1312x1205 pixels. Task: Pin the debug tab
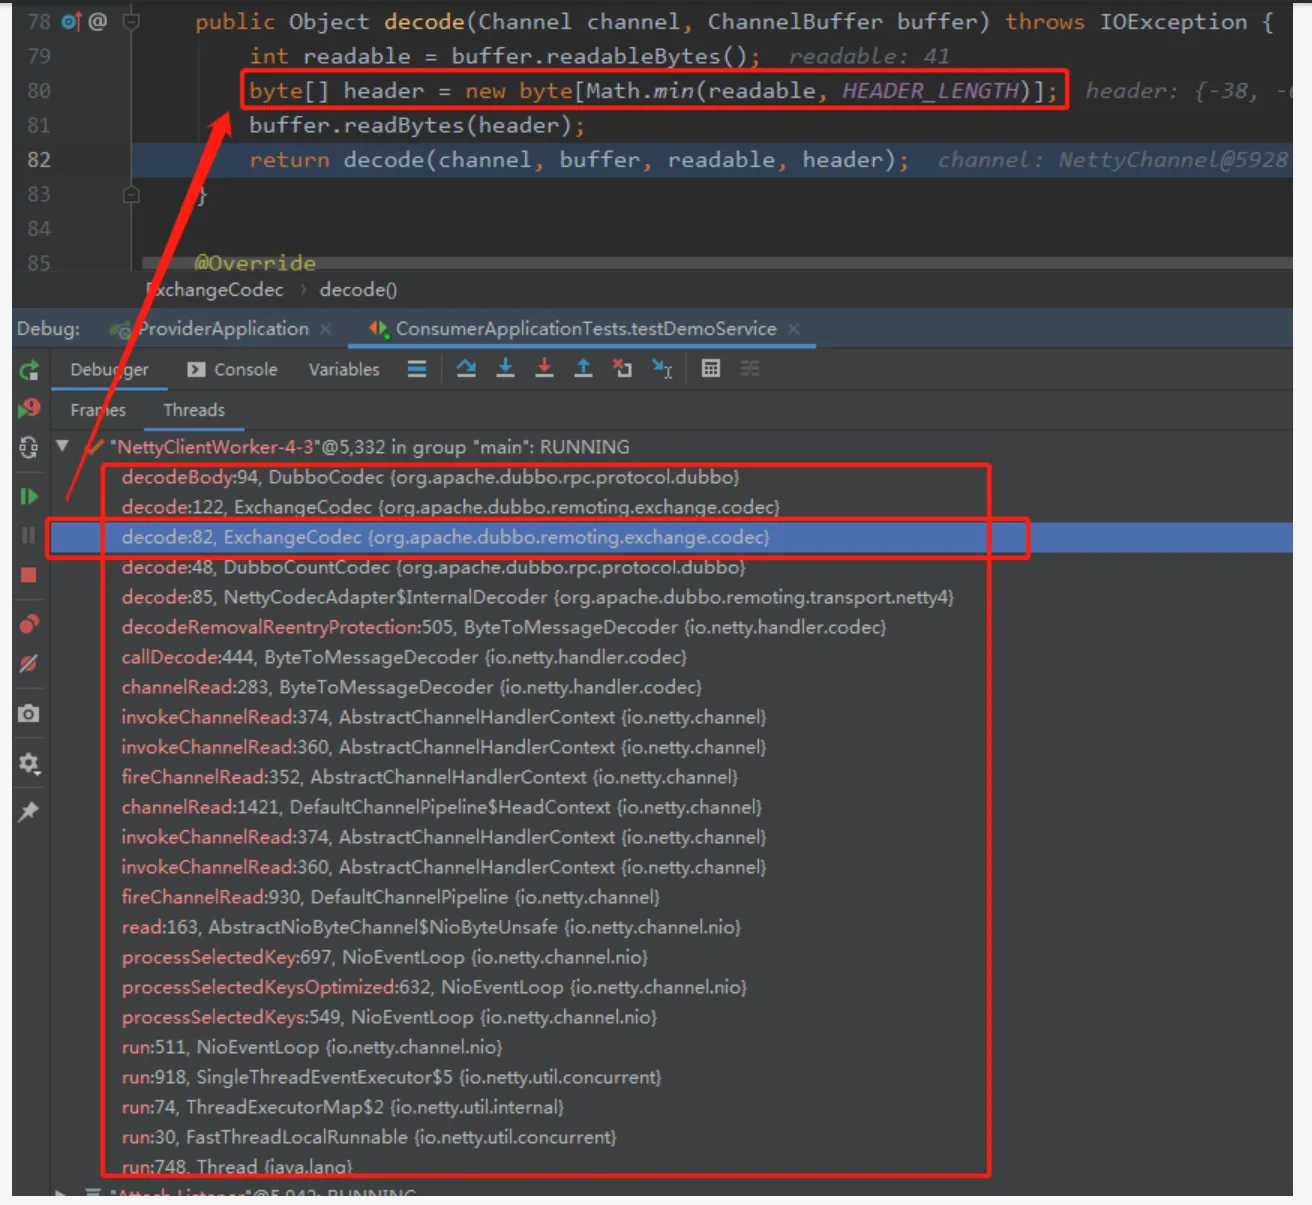pyautogui.click(x=29, y=811)
